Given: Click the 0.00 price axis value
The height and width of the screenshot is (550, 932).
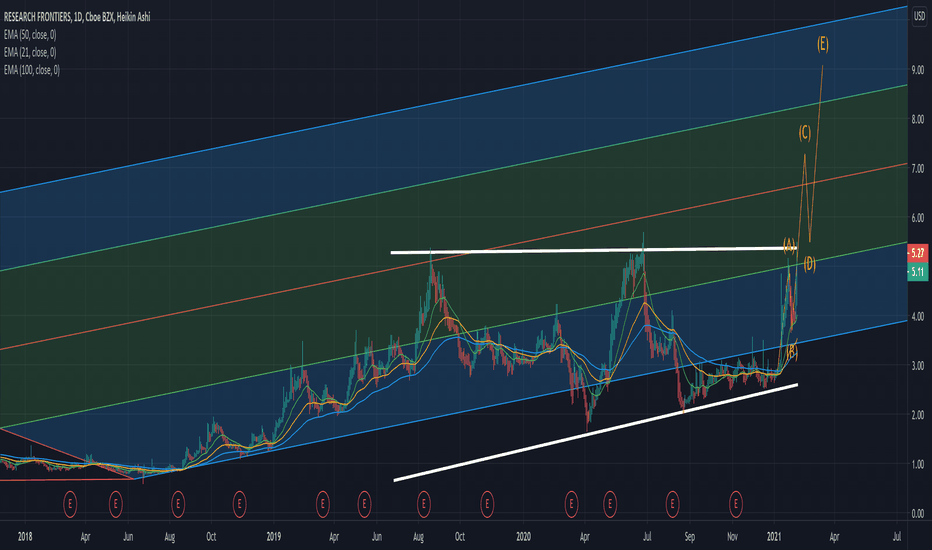Looking at the screenshot, I should 918,513.
